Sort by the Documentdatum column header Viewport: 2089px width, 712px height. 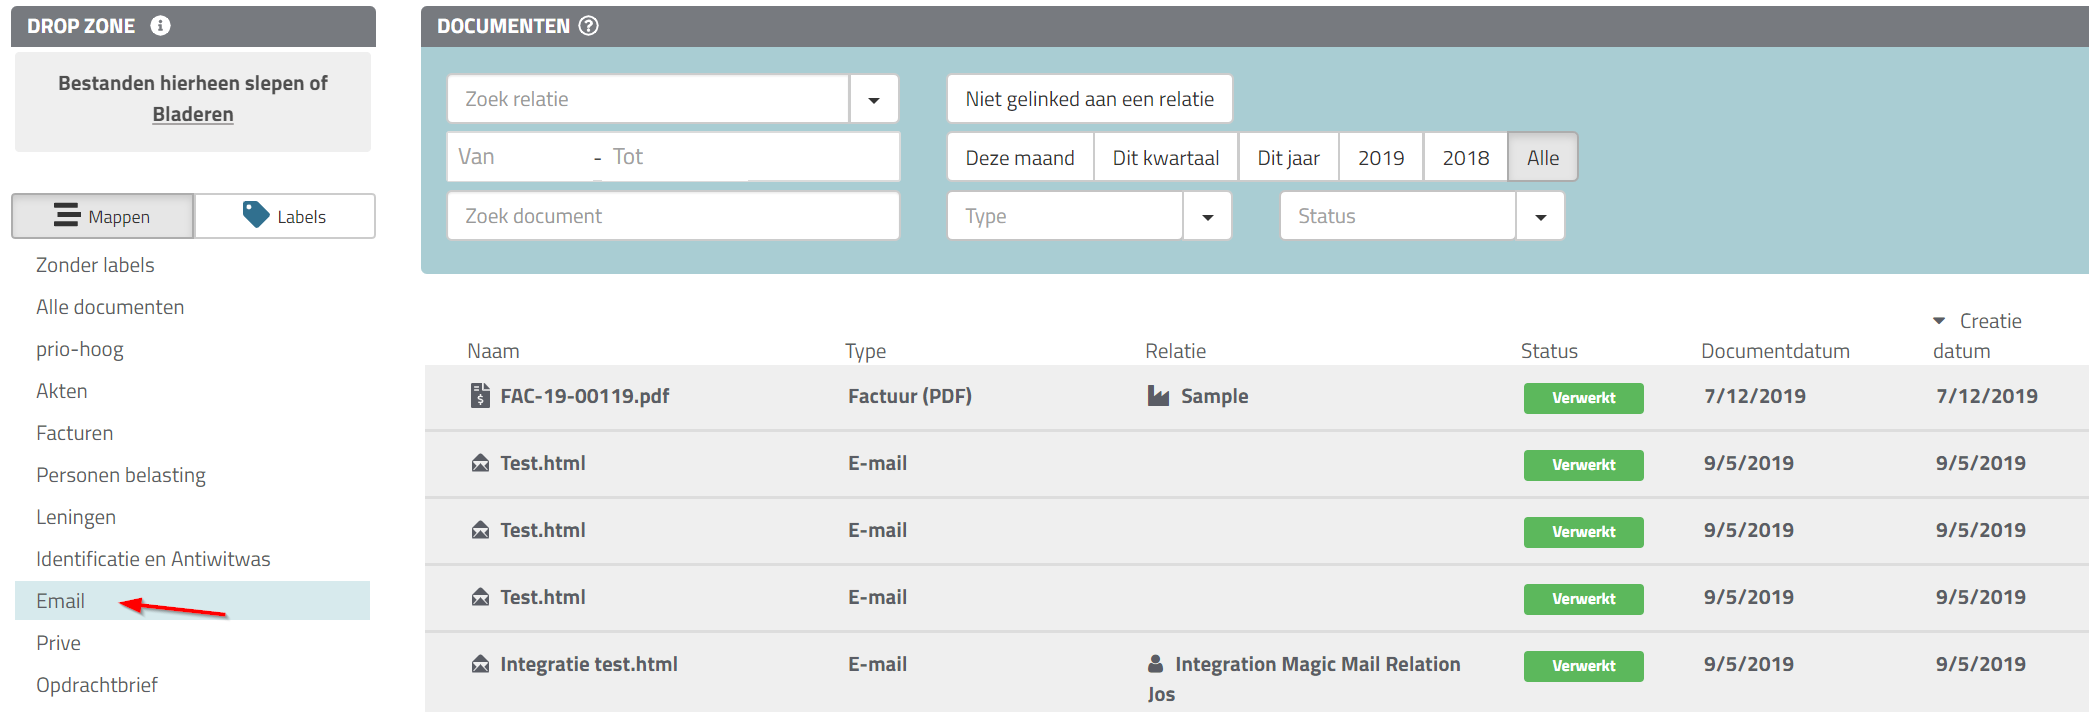tap(1775, 351)
